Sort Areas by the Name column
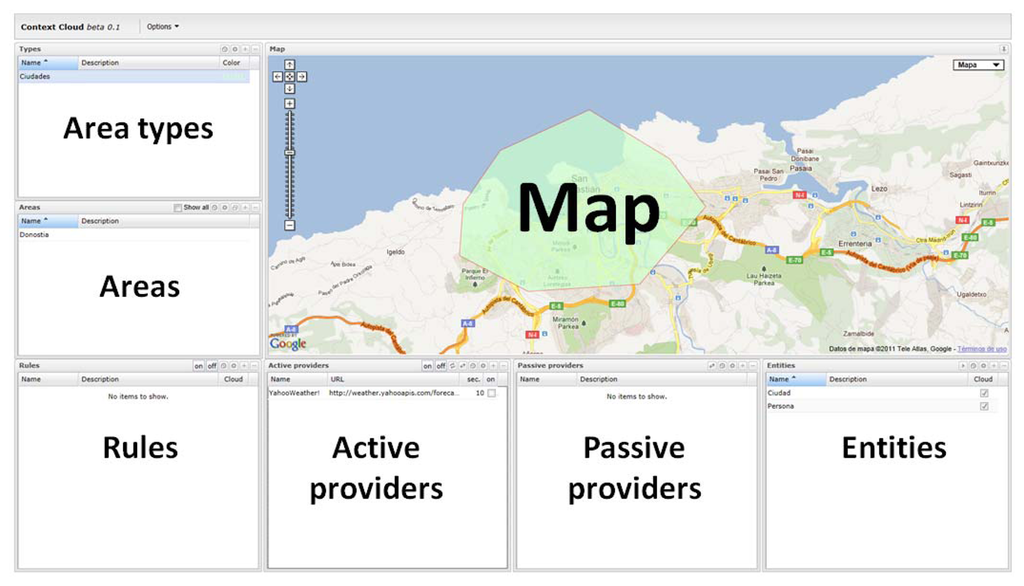The width and height of the screenshot is (1024, 586). pos(48,221)
